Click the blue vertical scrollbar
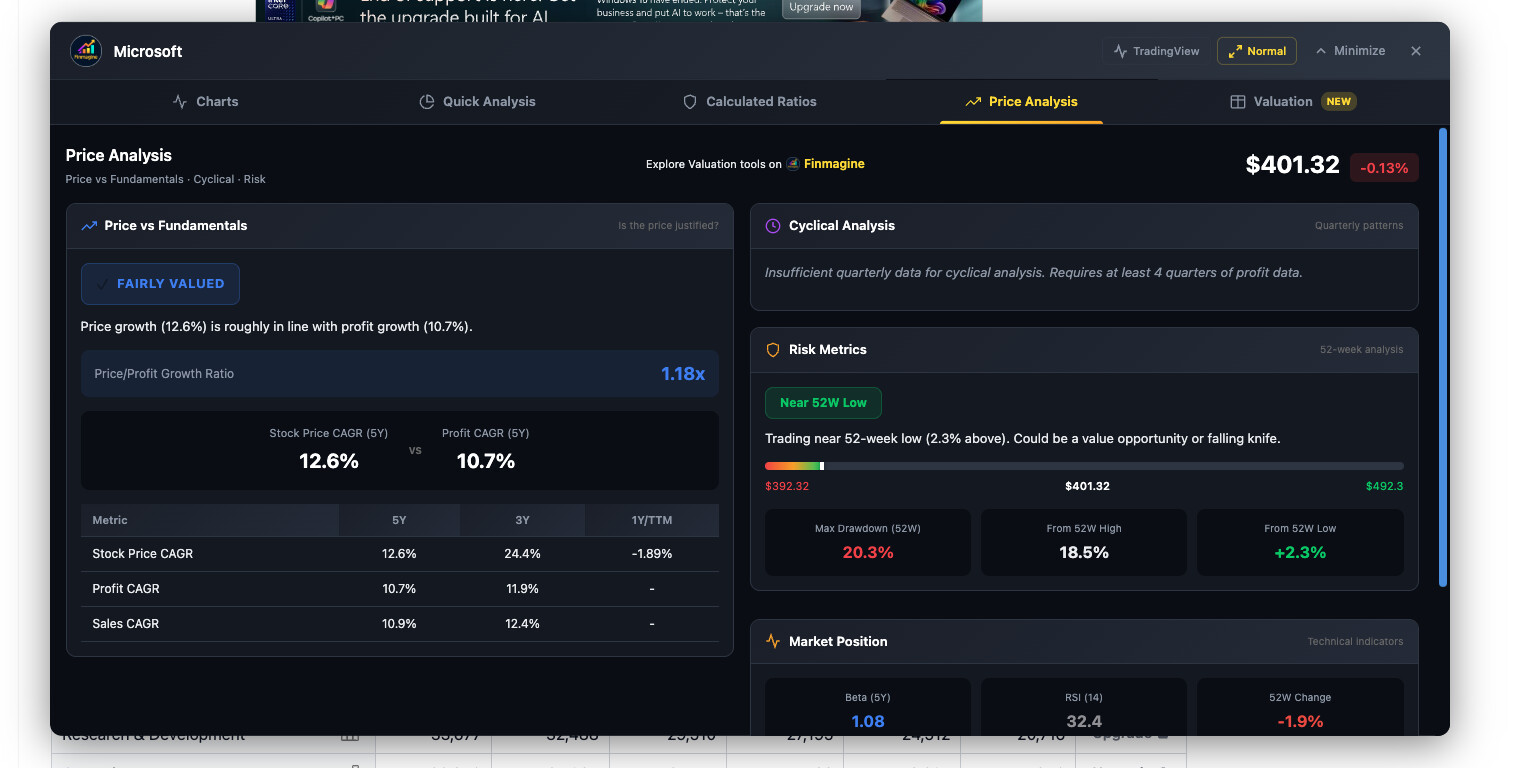 point(1442,357)
